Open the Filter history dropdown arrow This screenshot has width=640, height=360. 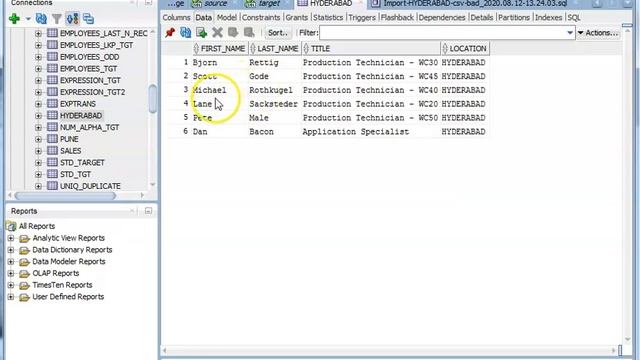[570, 33]
